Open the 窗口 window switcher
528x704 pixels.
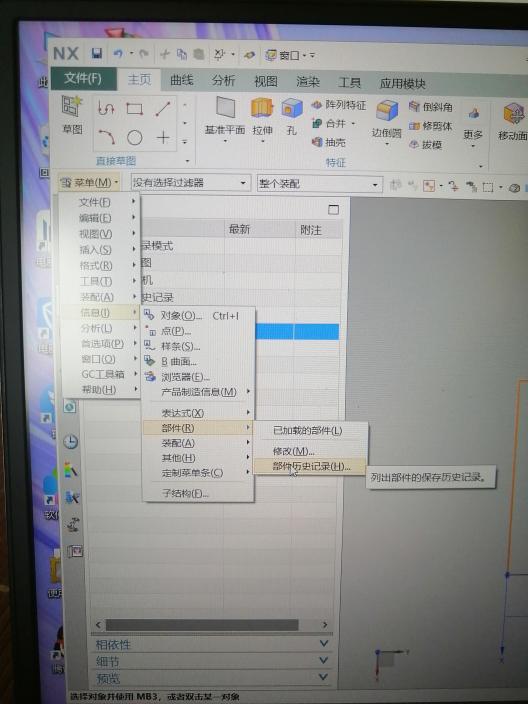[x=285, y=55]
